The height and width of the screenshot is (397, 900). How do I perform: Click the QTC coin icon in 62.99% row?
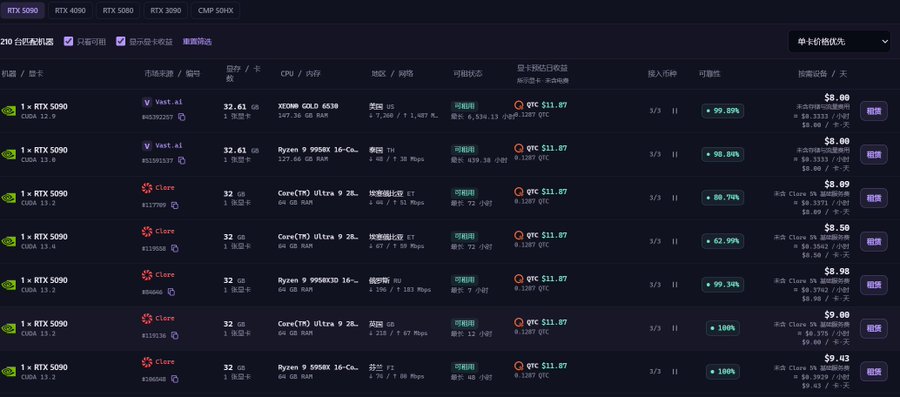(519, 235)
